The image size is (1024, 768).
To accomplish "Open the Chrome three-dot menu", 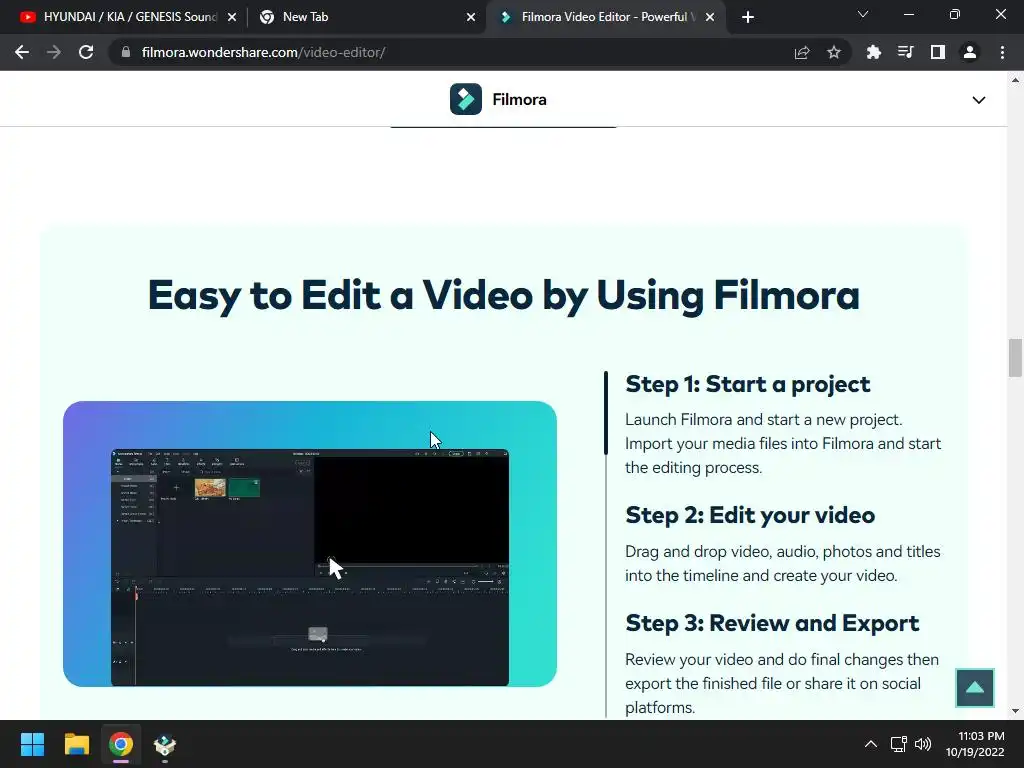I will point(1002,52).
